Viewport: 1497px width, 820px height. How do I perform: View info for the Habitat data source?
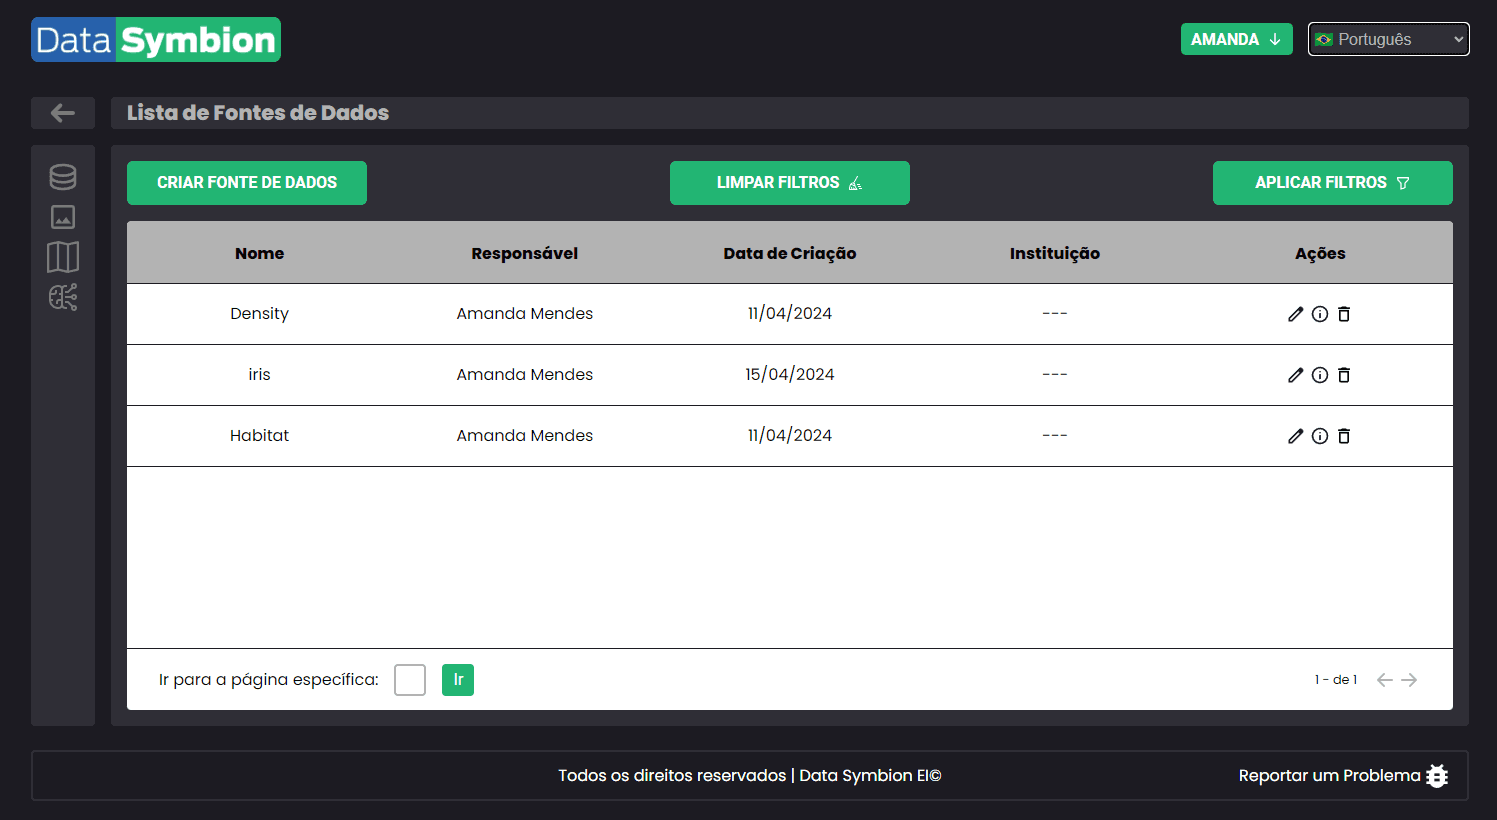coord(1320,435)
